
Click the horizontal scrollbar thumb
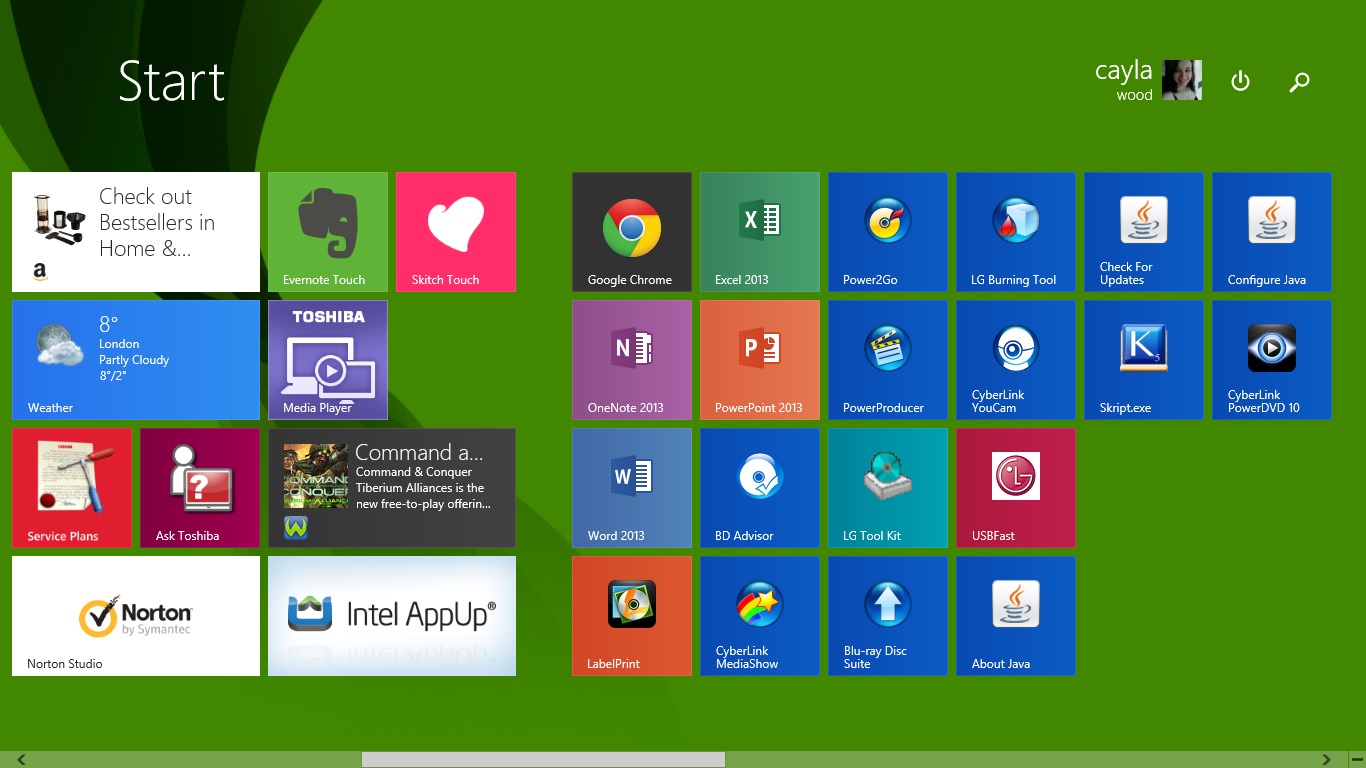[x=543, y=760]
